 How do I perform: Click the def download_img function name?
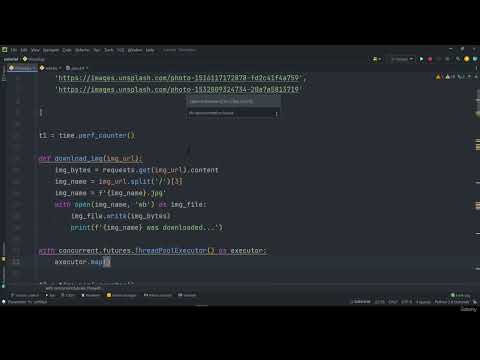[79, 158]
